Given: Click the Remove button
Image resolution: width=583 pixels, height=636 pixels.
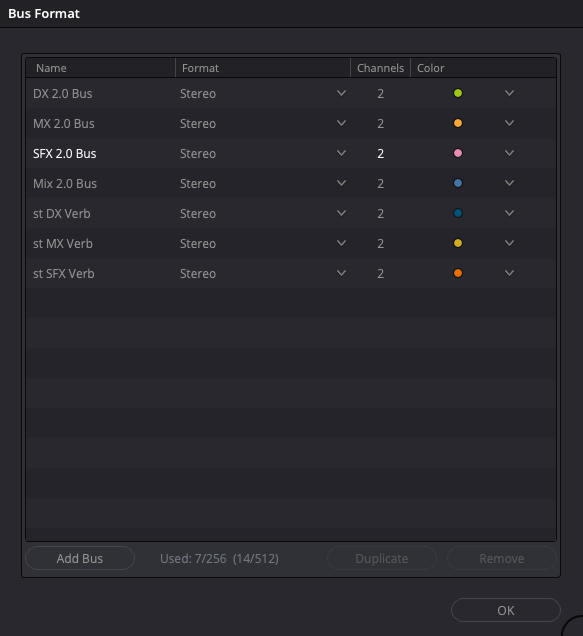Looking at the screenshot, I should [x=501, y=559].
